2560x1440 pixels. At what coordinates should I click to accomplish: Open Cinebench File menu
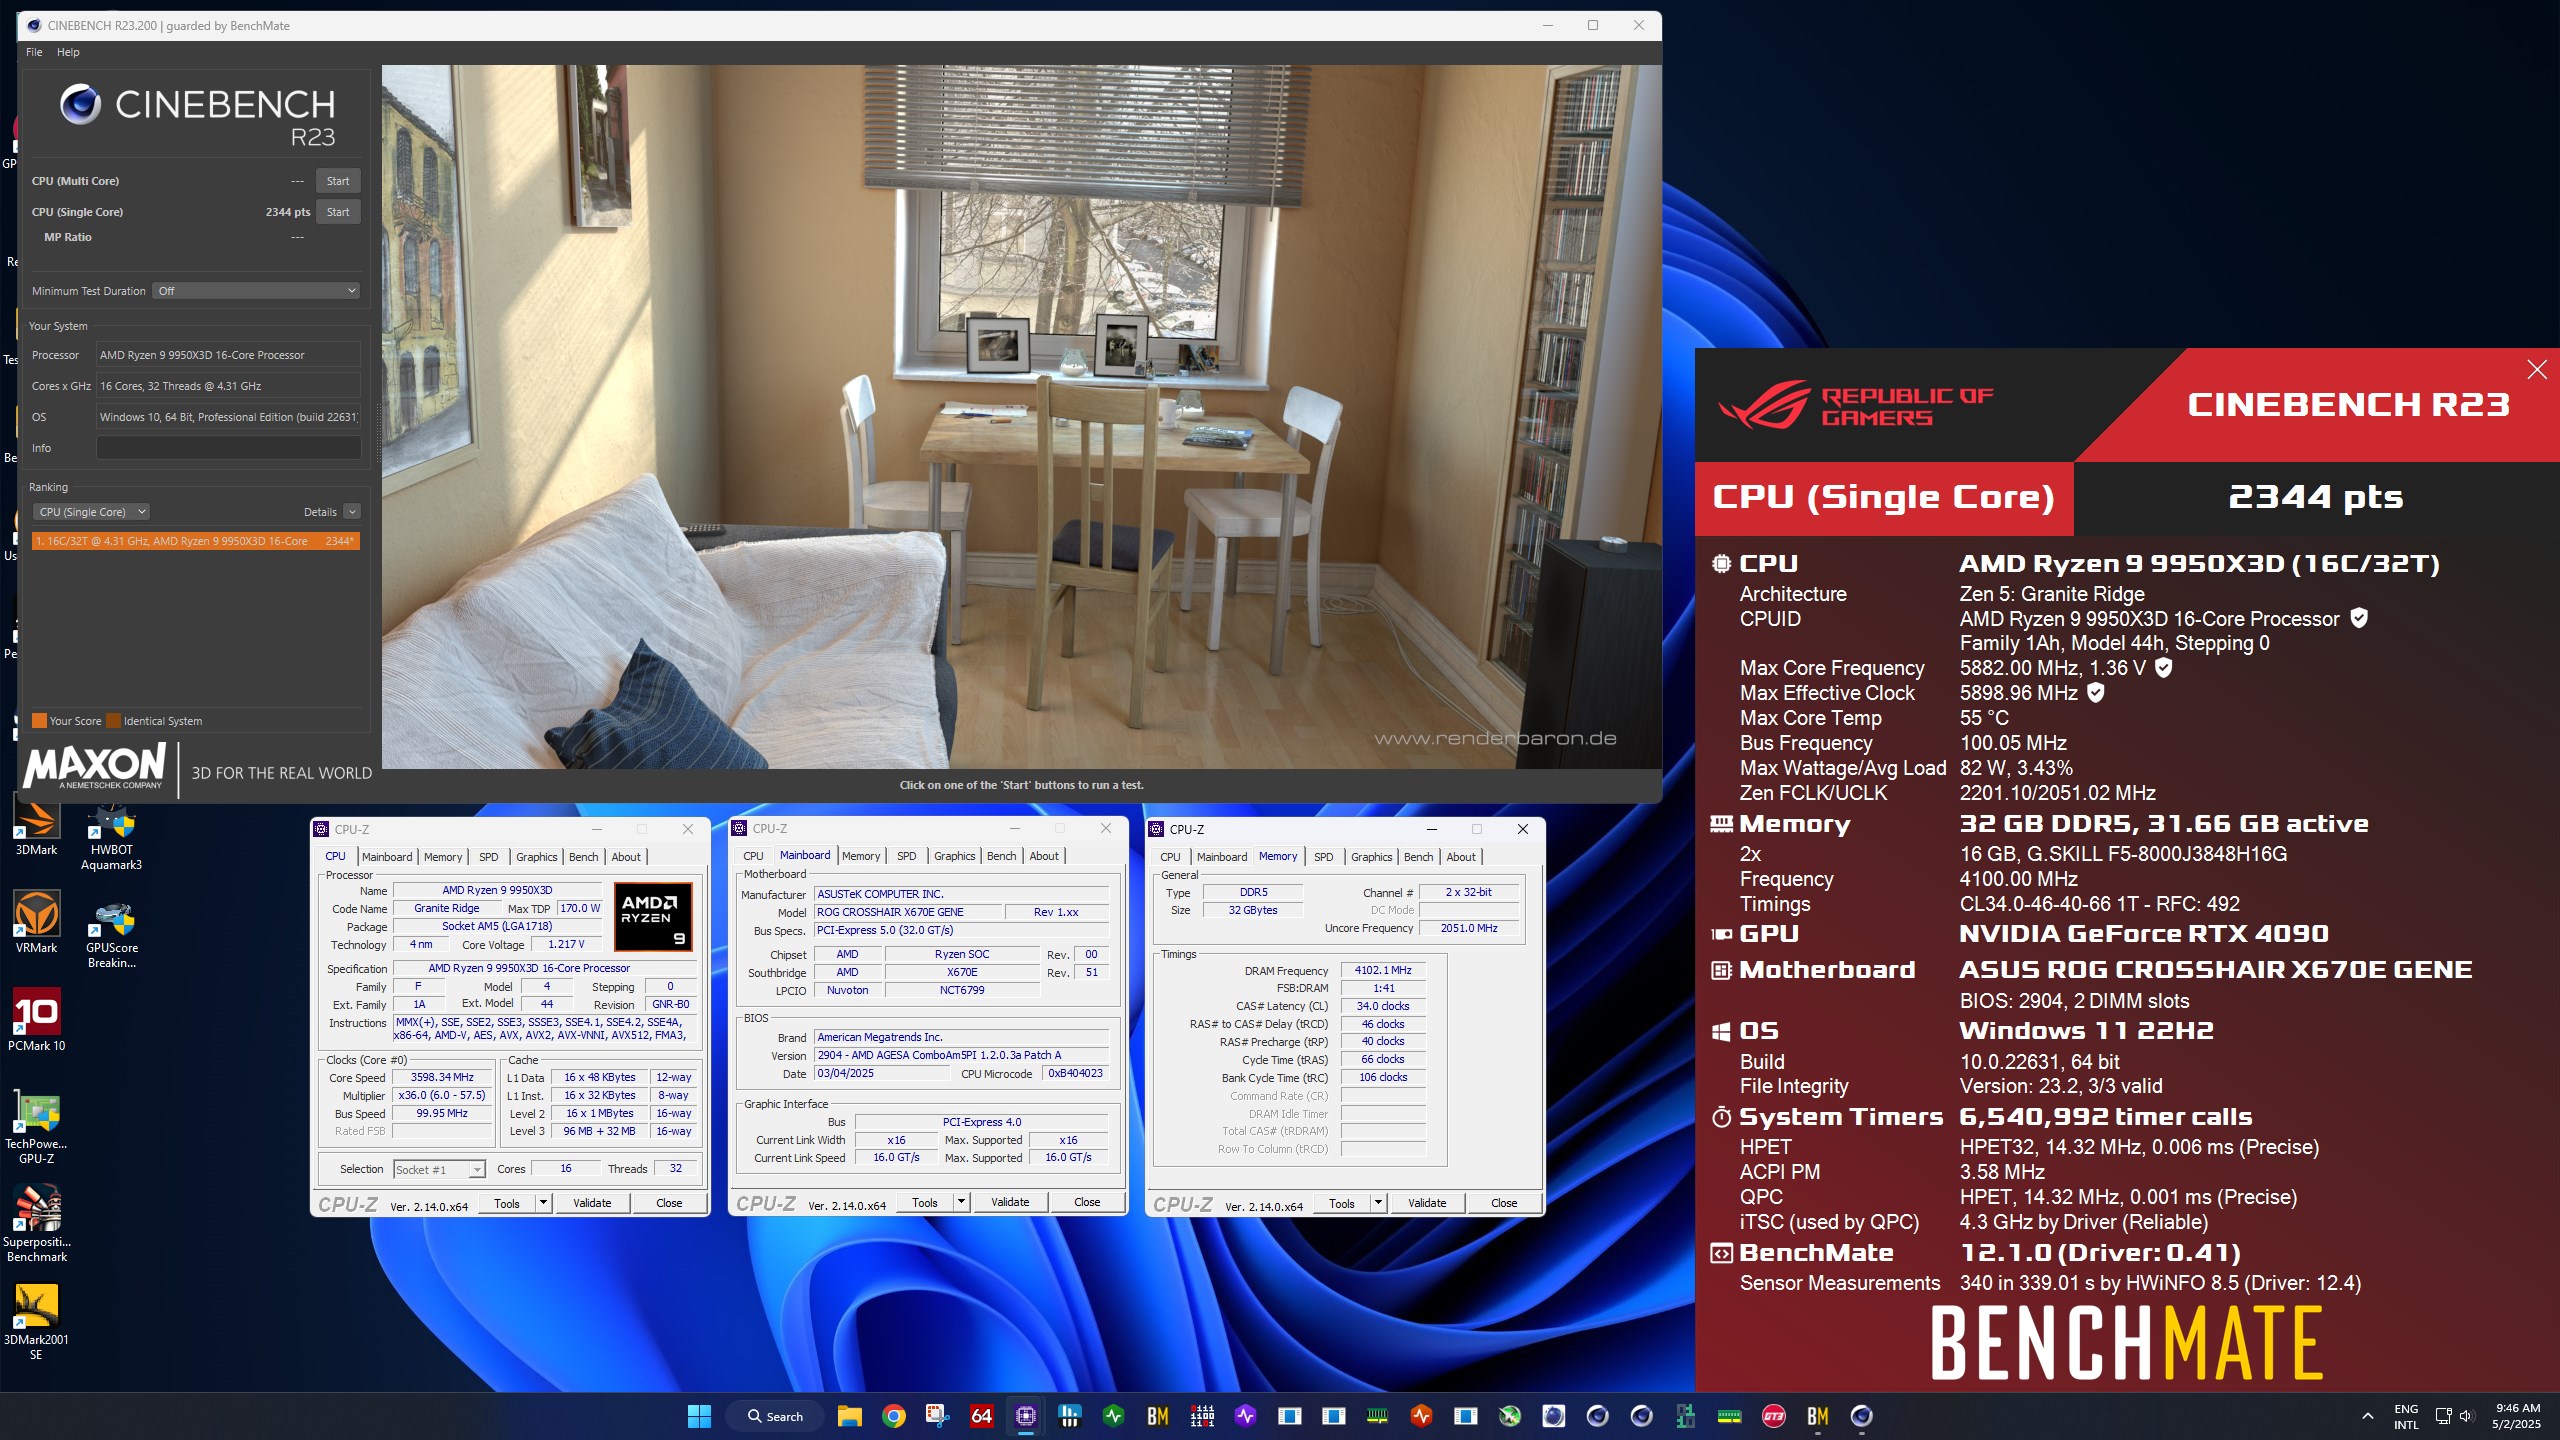click(x=34, y=52)
